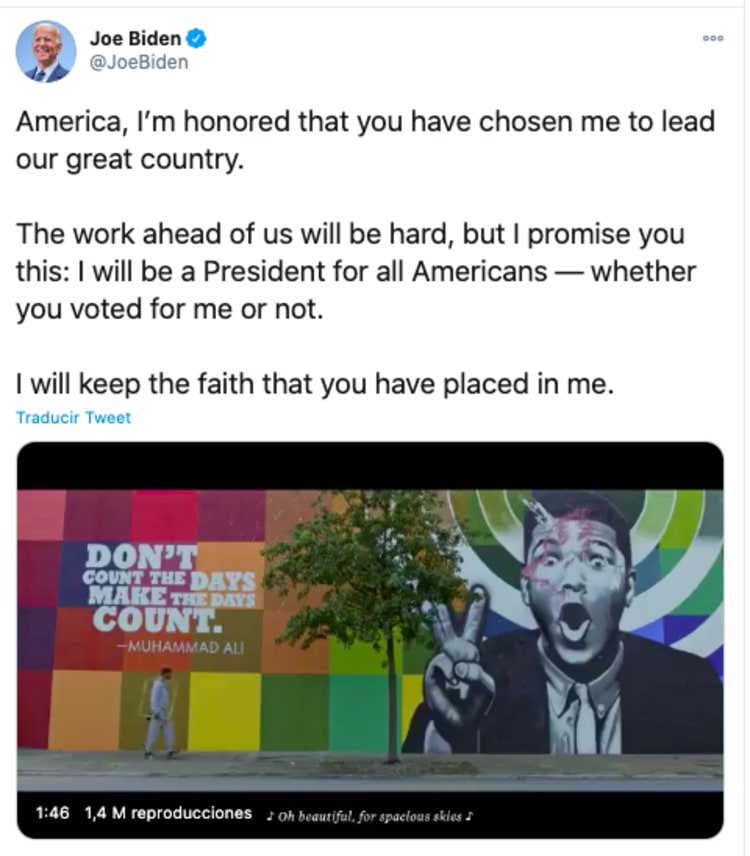Click the black bar atop the video
Viewport: 750px width, 856px height.
tap(370, 466)
